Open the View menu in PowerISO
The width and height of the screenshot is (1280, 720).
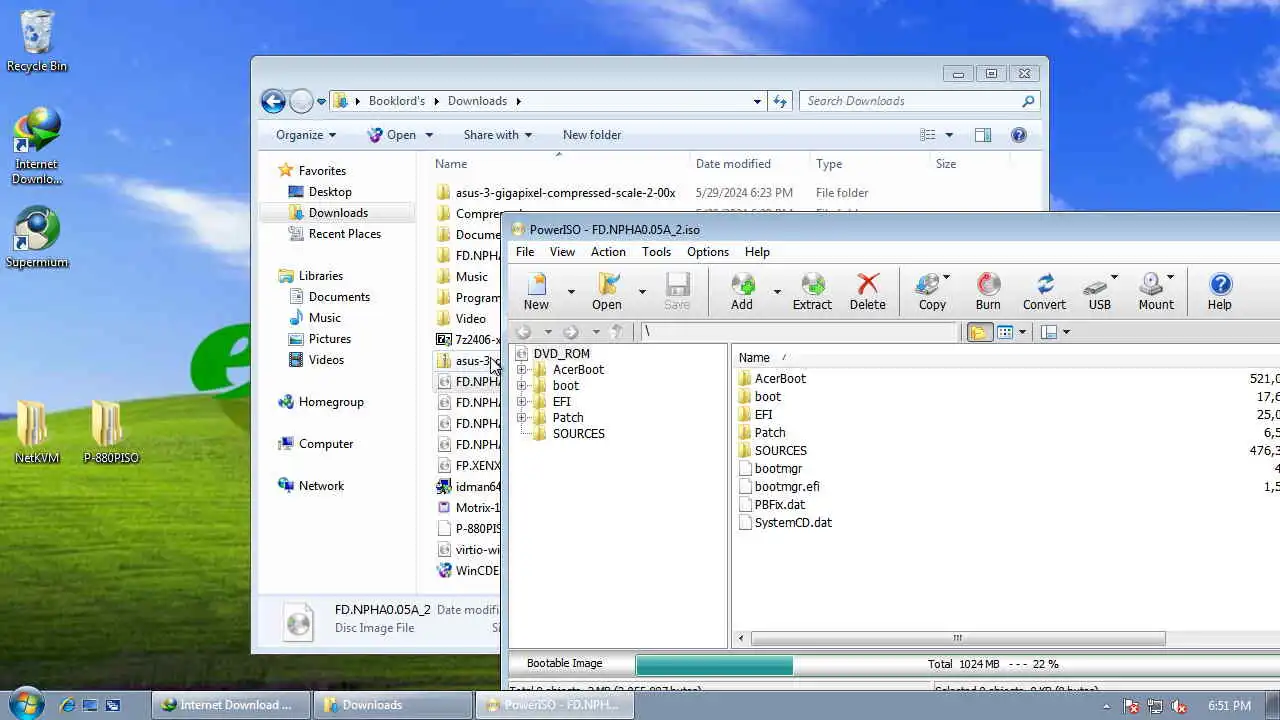(562, 252)
